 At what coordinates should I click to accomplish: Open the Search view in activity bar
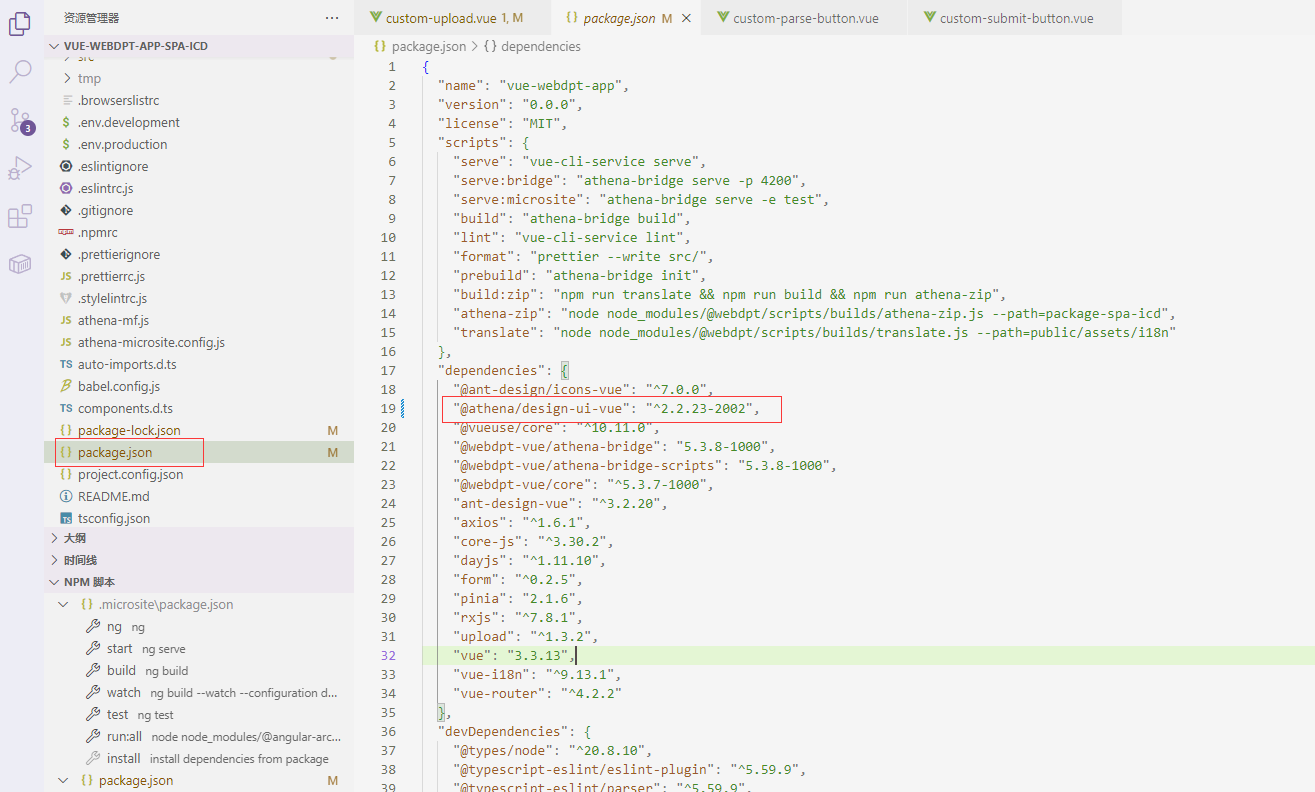[x=20, y=71]
